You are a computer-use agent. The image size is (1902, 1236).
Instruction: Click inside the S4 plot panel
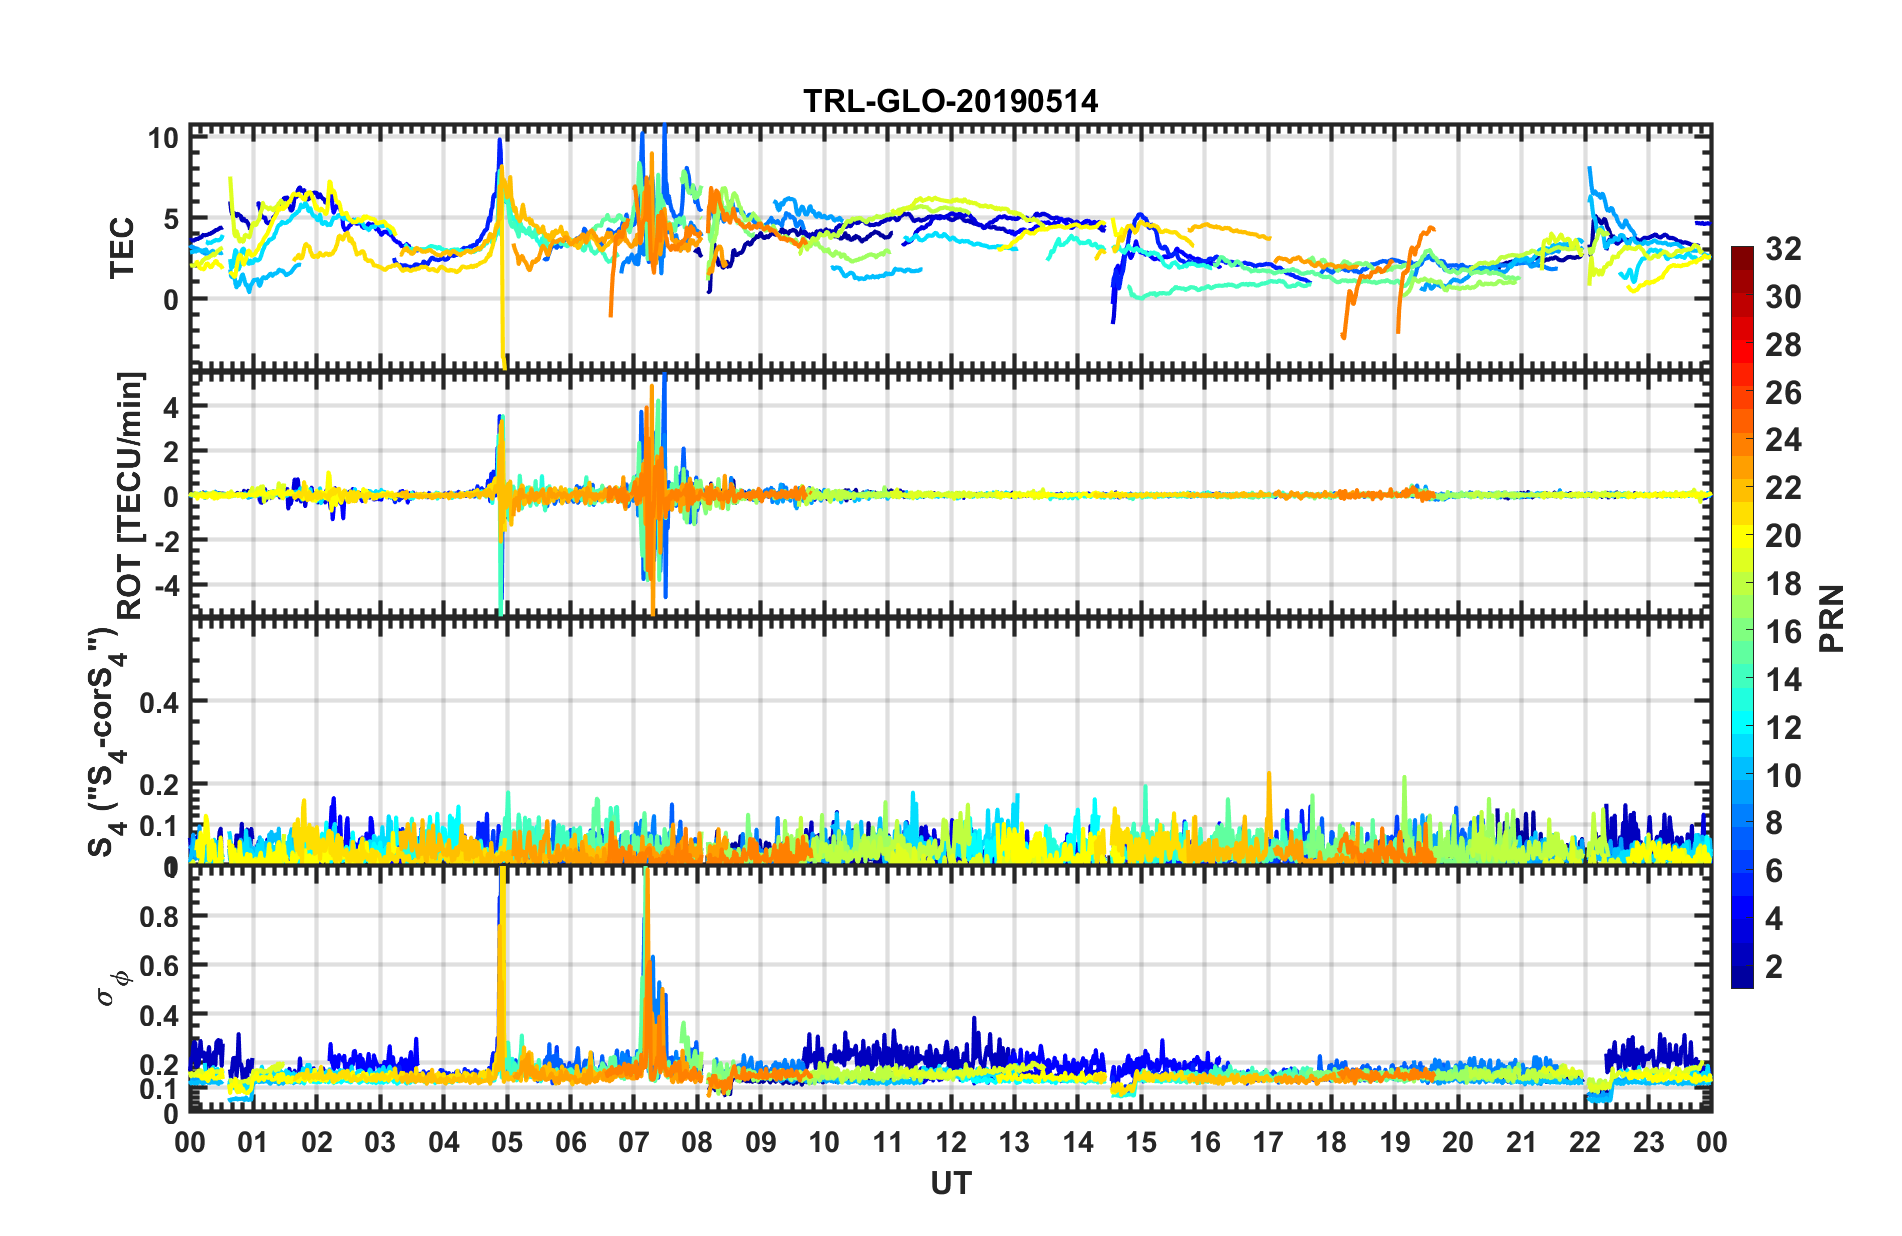point(950,741)
